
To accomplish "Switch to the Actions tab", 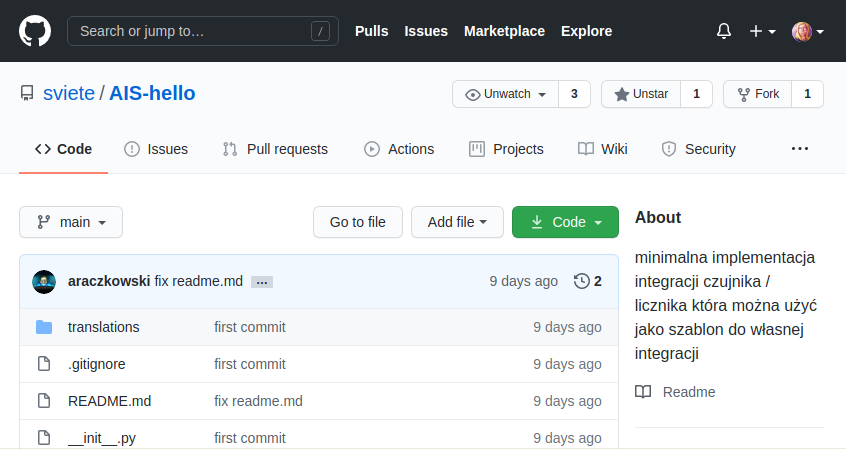I will [399, 149].
